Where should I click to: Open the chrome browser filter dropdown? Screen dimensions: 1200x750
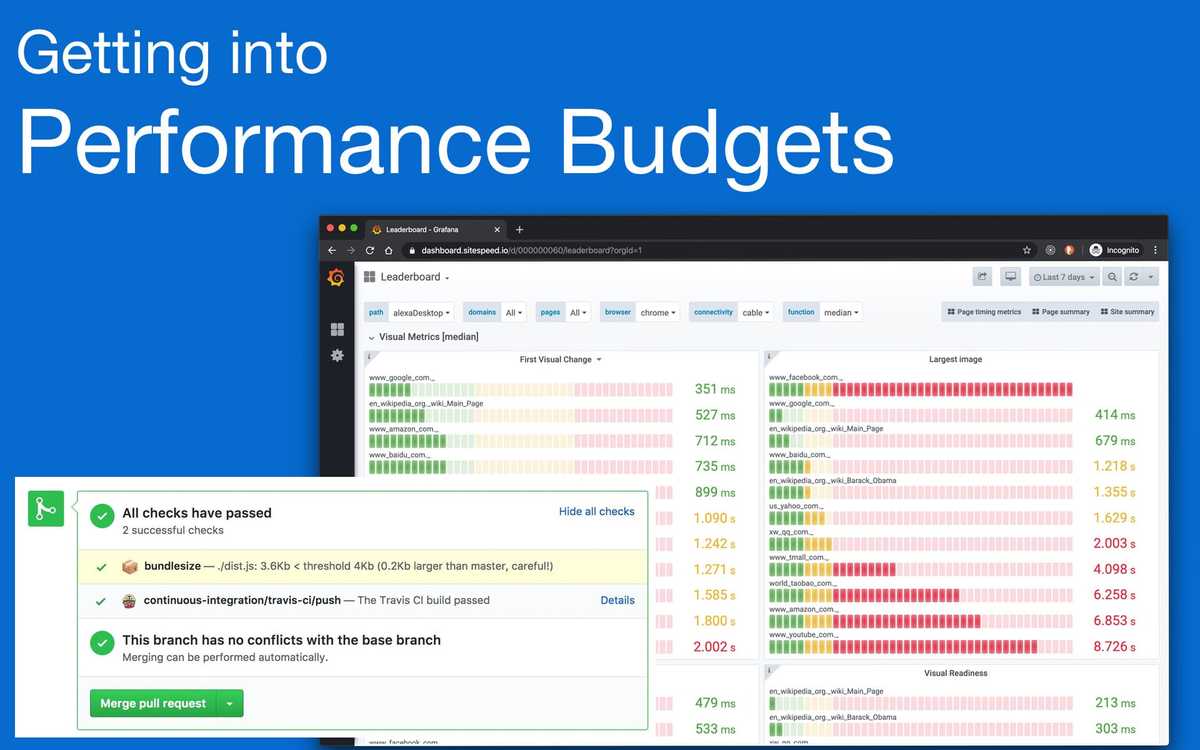[658, 312]
